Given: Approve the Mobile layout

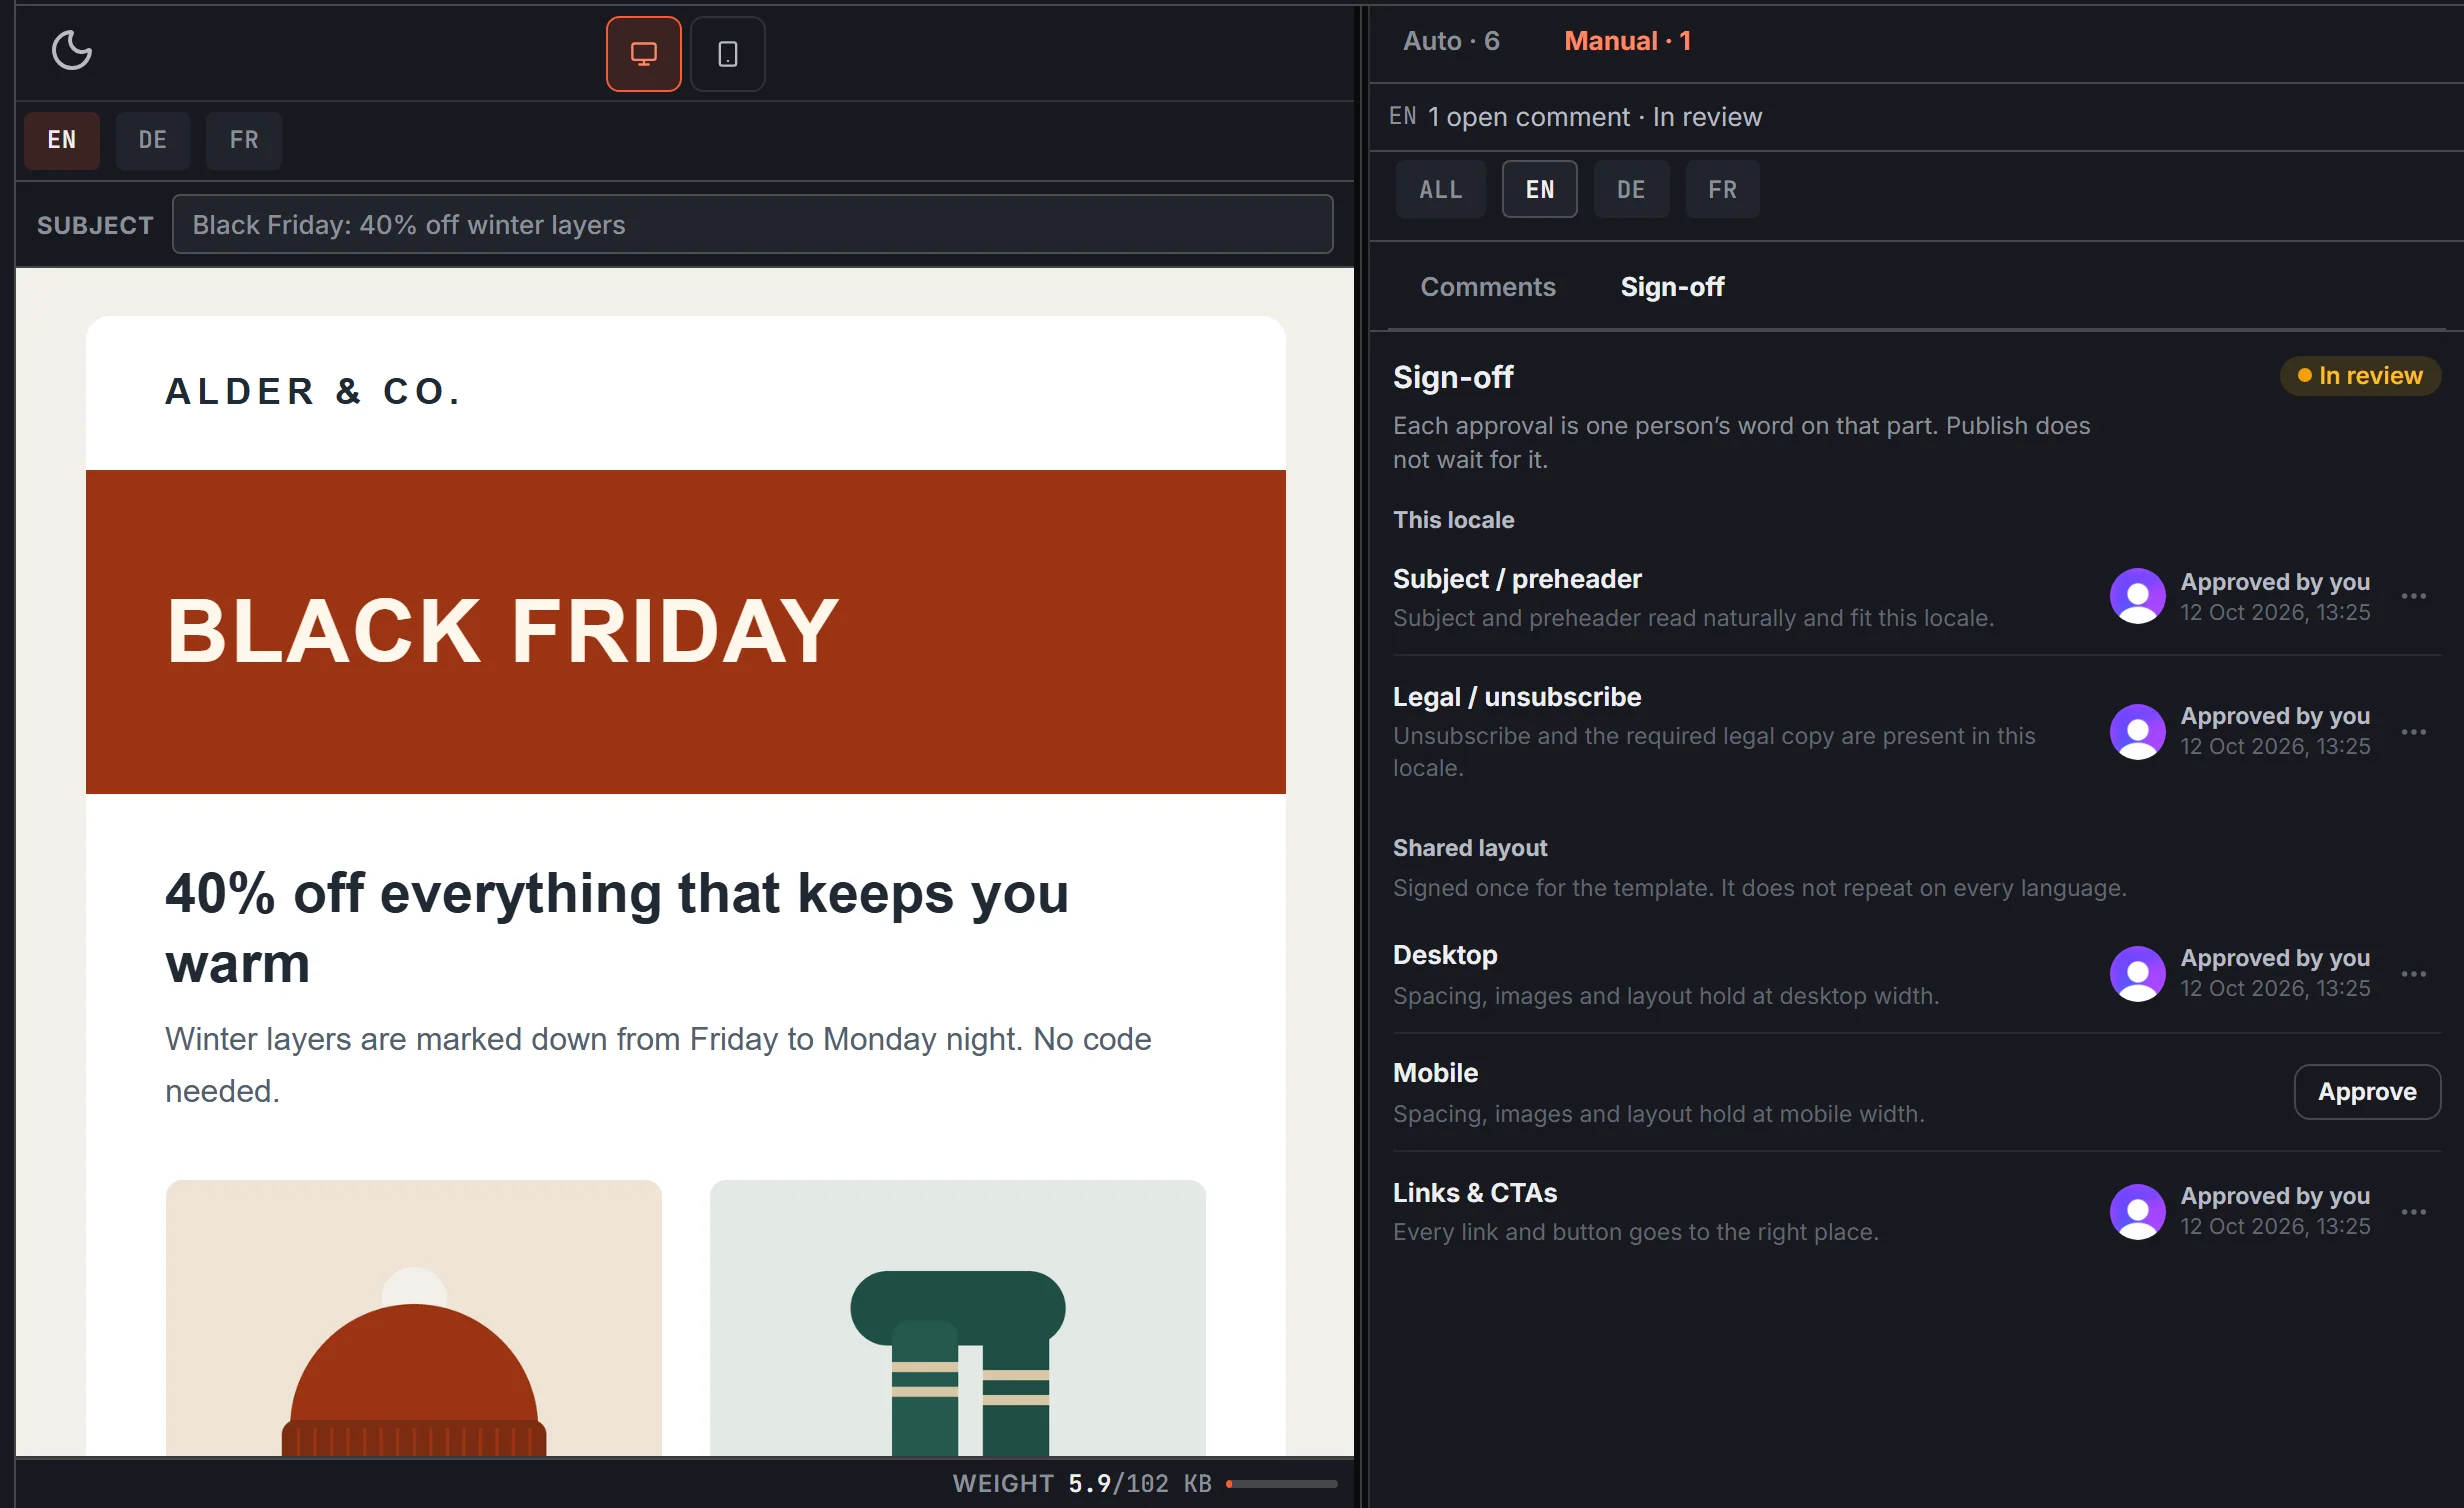Looking at the screenshot, I should click(x=2367, y=1092).
